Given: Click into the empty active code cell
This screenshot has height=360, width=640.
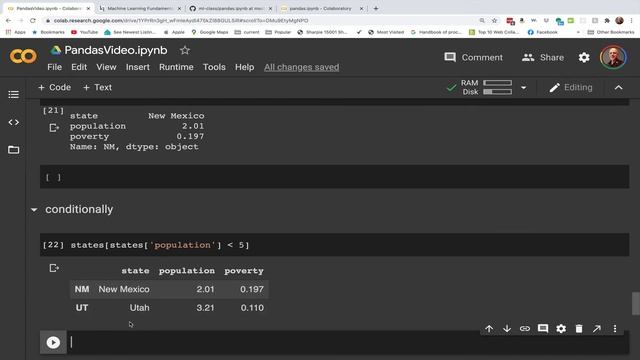Looking at the screenshot, I should (349, 342).
